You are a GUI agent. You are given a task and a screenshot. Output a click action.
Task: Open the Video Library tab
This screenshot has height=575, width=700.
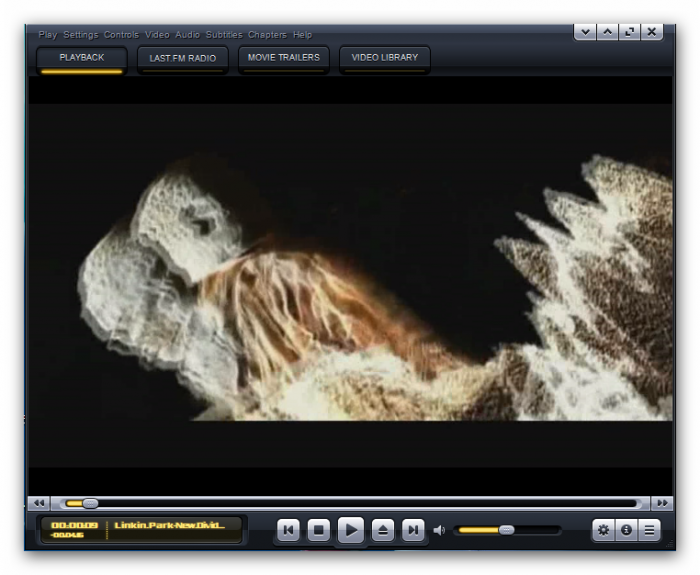tap(385, 60)
